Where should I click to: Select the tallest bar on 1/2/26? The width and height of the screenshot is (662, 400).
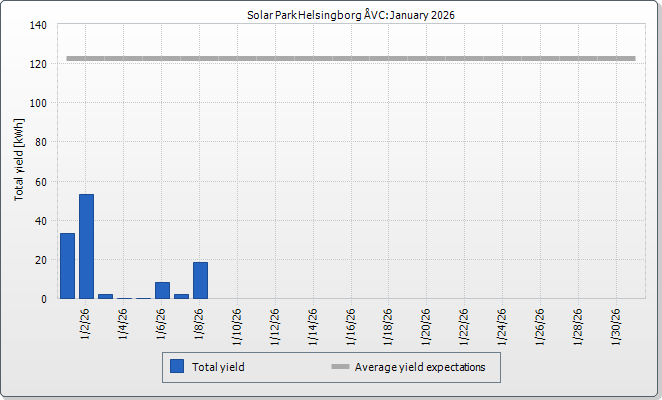(86, 246)
